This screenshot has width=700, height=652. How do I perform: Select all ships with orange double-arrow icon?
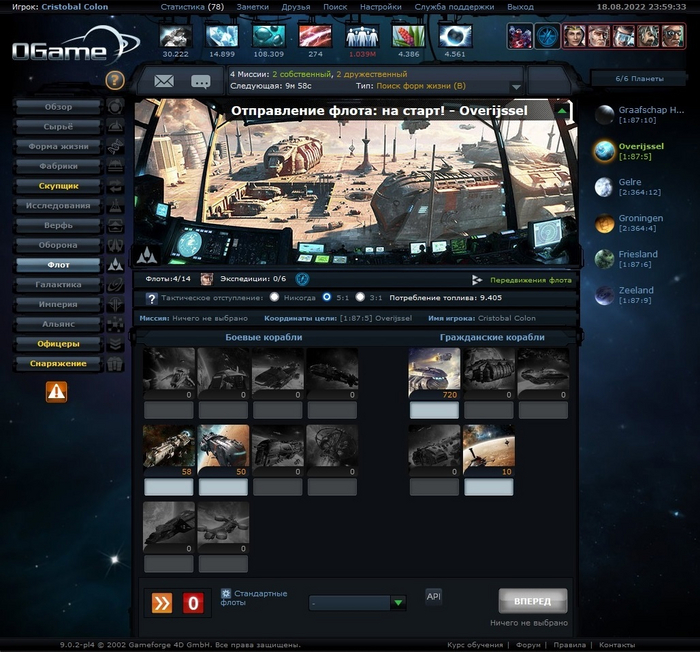162,603
